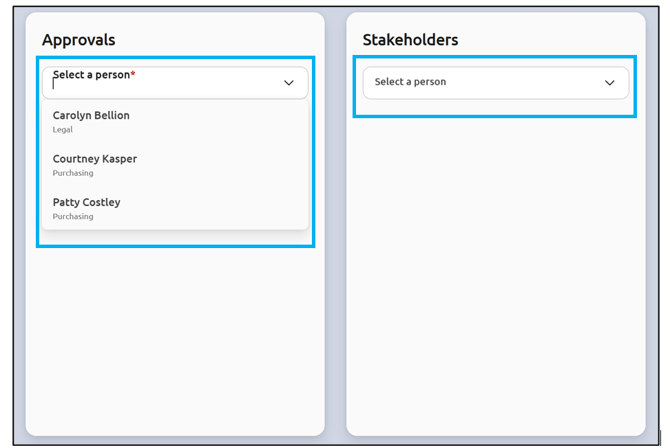Image resolution: width=670 pixels, height=448 pixels.
Task: Click Purchasing label under Courtney Kasper
Action: pos(73,173)
